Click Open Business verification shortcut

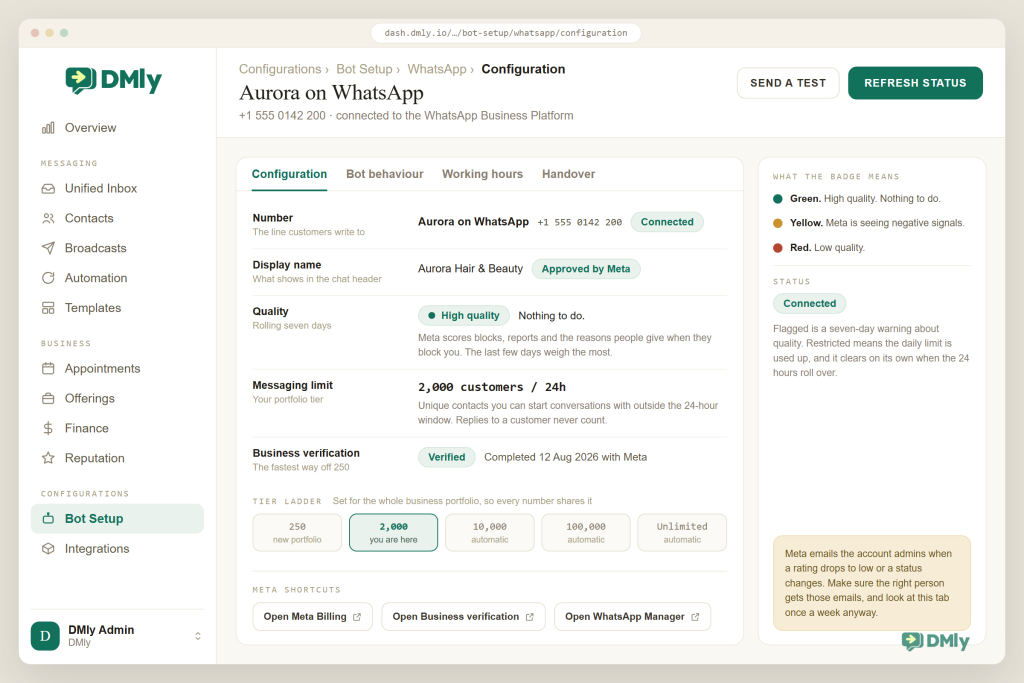pos(463,617)
